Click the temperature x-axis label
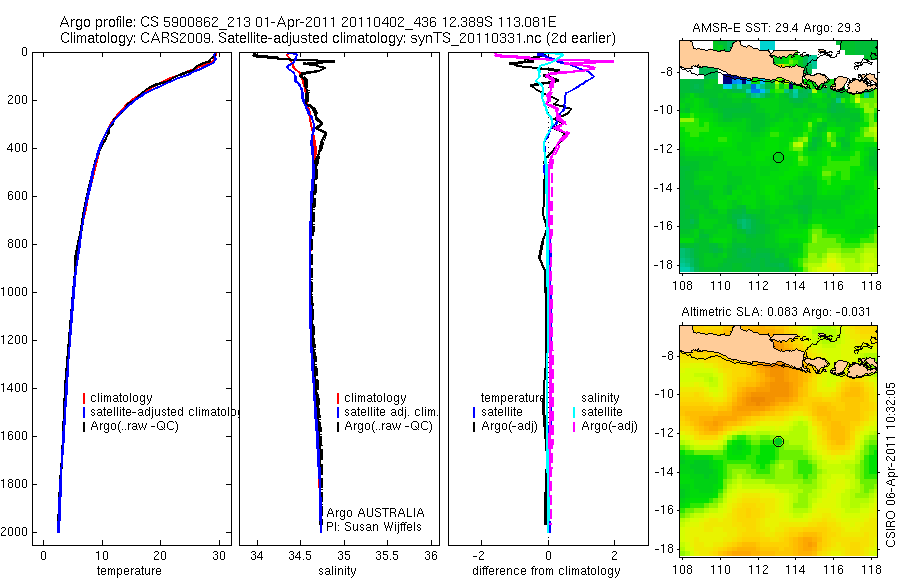Image resolution: width=900 pixels, height=580 pixels. click(129, 571)
